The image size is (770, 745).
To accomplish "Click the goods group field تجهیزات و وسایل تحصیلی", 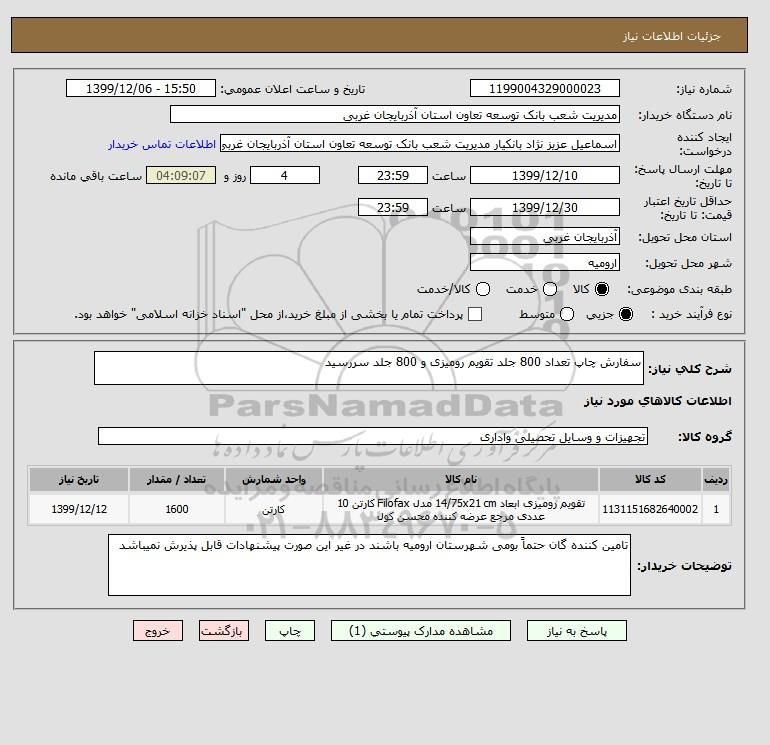I will (x=373, y=436).
